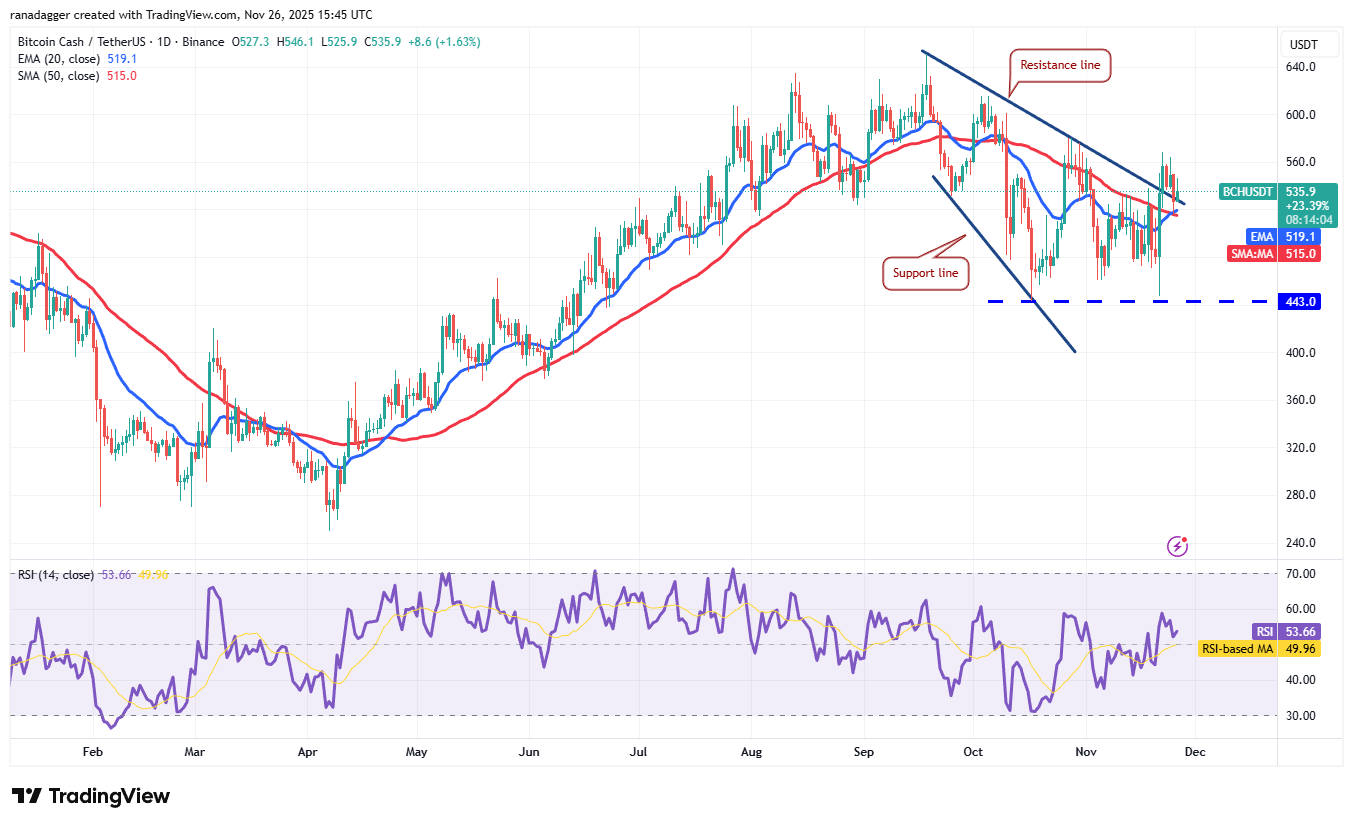Click the purple lightning bolt icon
Screen dimensions: 1353x826
click(1177, 546)
